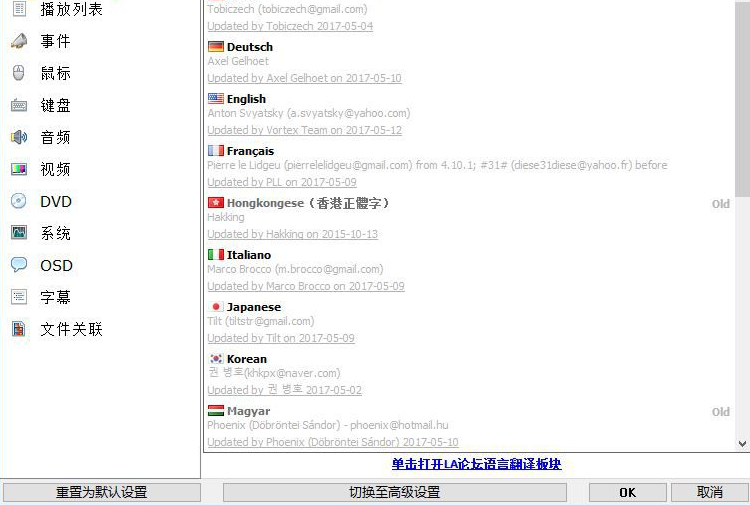Click the US flag next to English
The height and width of the screenshot is (505, 750).
[216, 99]
